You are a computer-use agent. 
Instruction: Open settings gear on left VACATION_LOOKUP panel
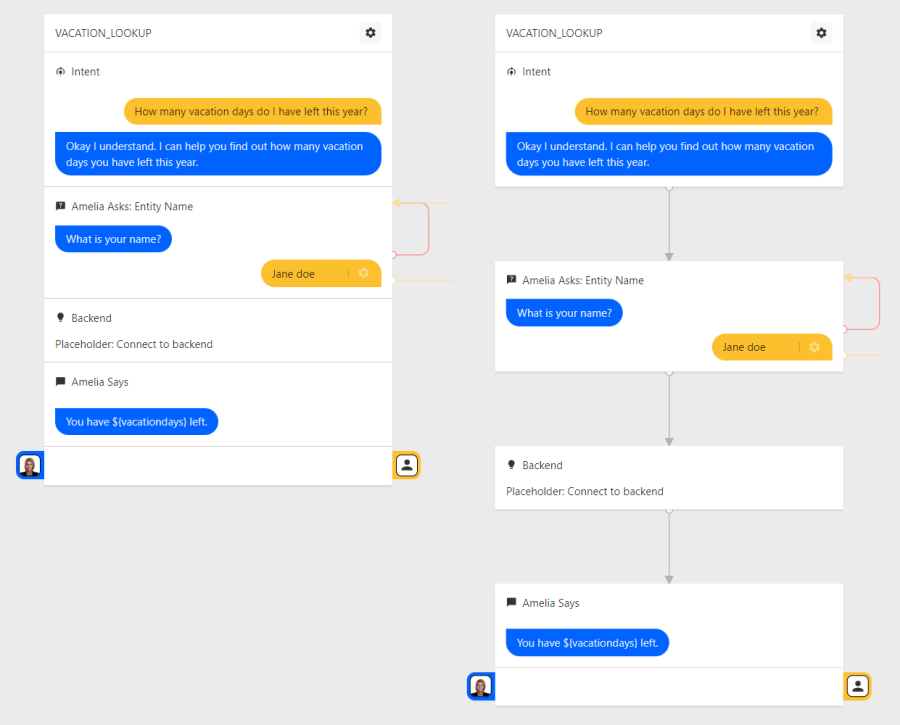click(371, 33)
